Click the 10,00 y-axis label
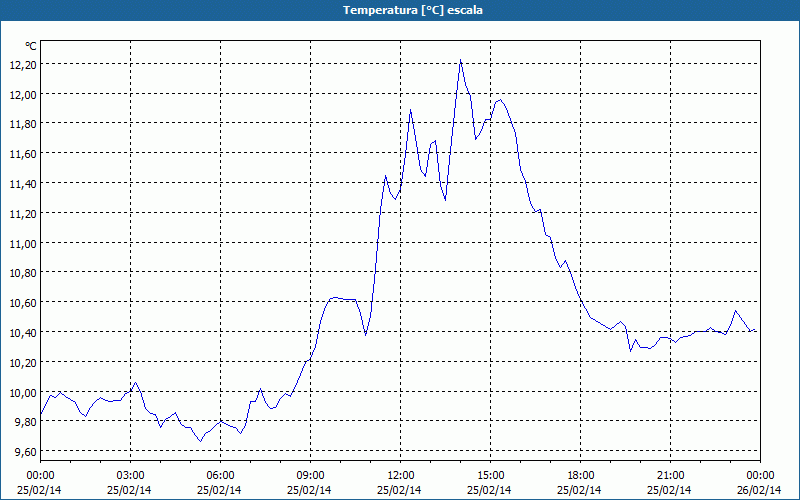The width and height of the screenshot is (800, 500). pyautogui.click(x=23, y=392)
